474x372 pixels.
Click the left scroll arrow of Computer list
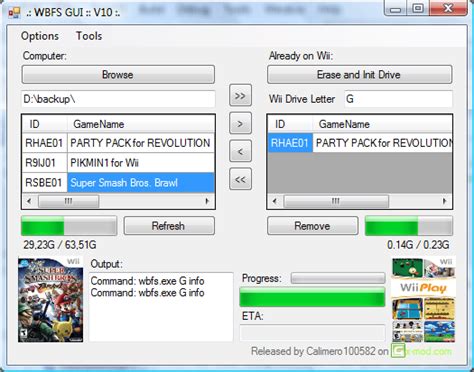click(x=29, y=201)
